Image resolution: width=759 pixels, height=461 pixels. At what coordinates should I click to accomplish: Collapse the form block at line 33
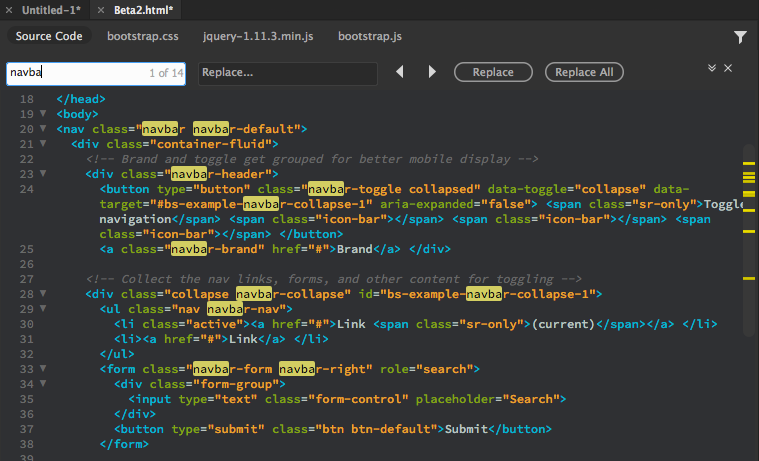coord(43,369)
